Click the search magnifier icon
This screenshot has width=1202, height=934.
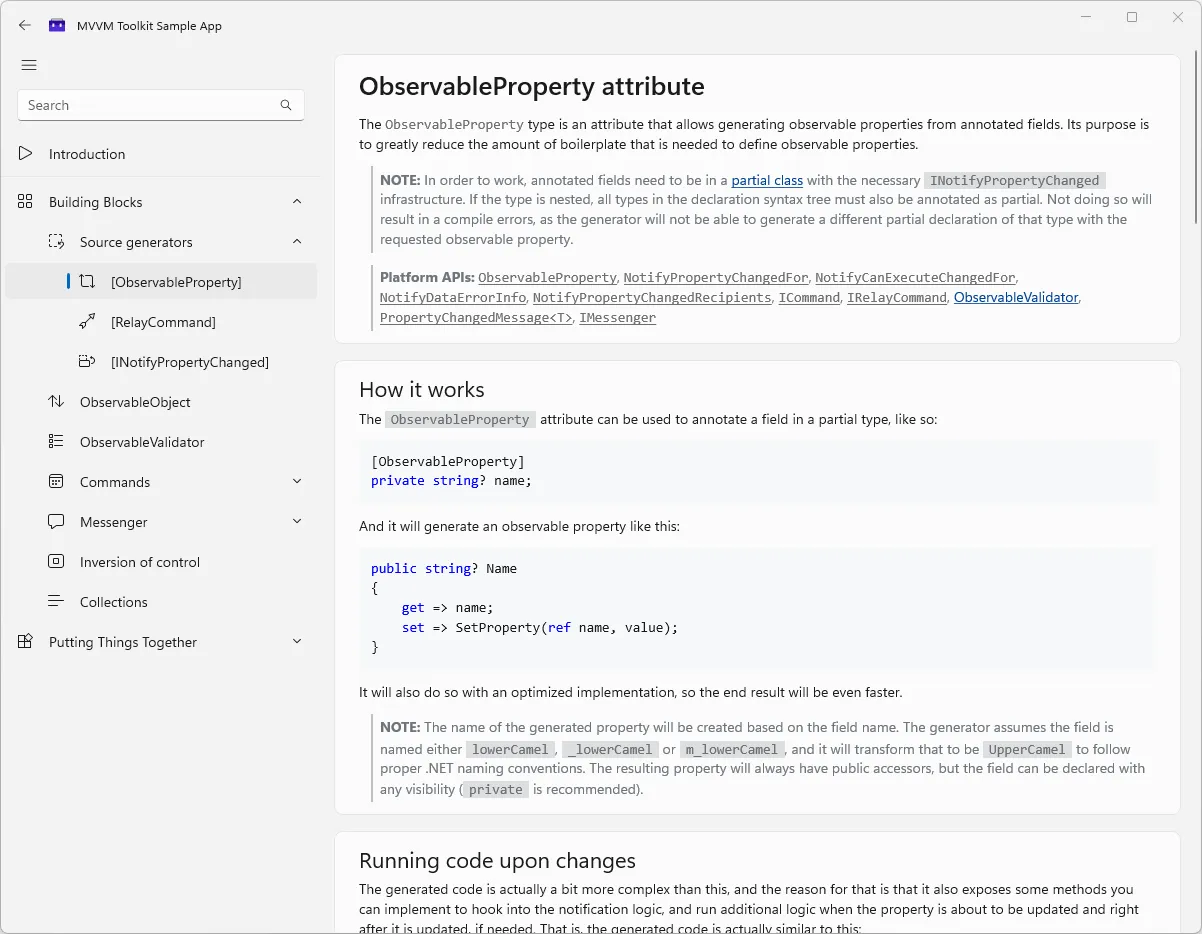point(286,105)
